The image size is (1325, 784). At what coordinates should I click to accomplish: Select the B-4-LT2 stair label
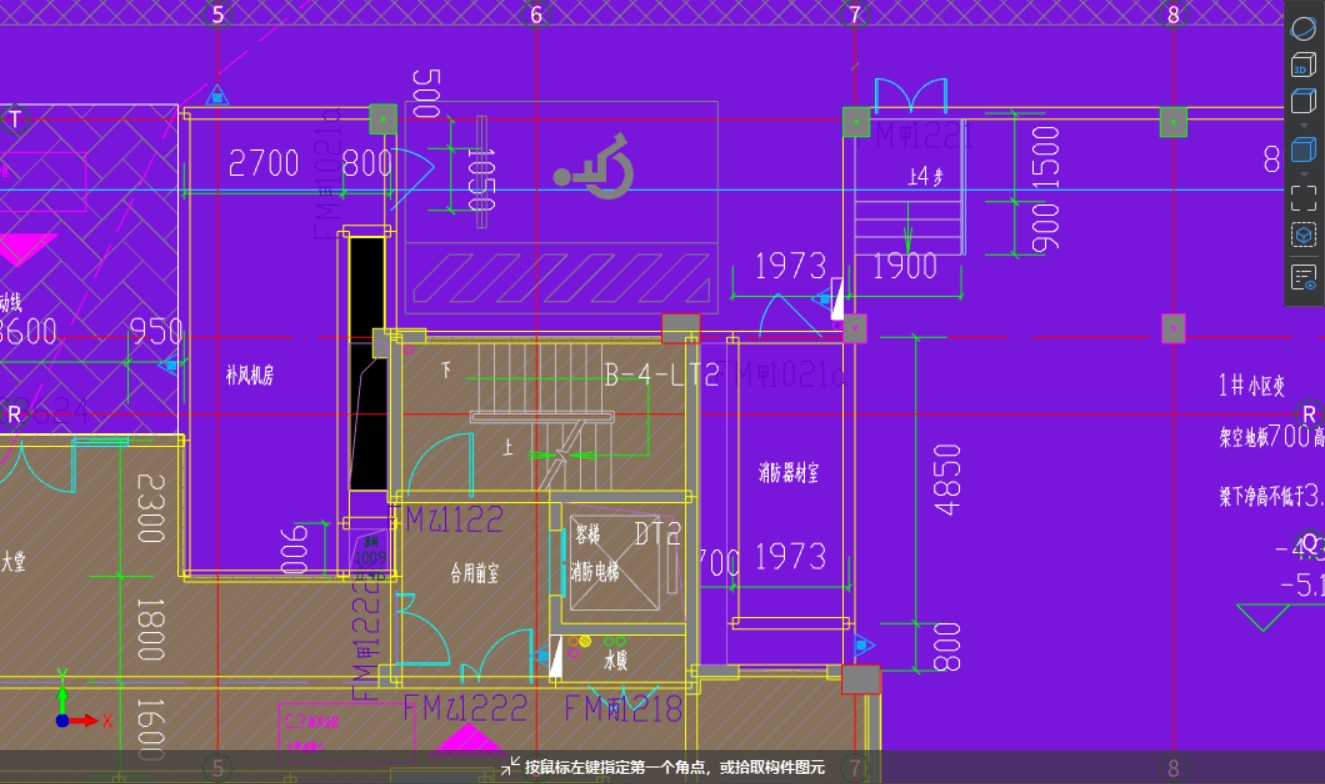pyautogui.click(x=662, y=375)
